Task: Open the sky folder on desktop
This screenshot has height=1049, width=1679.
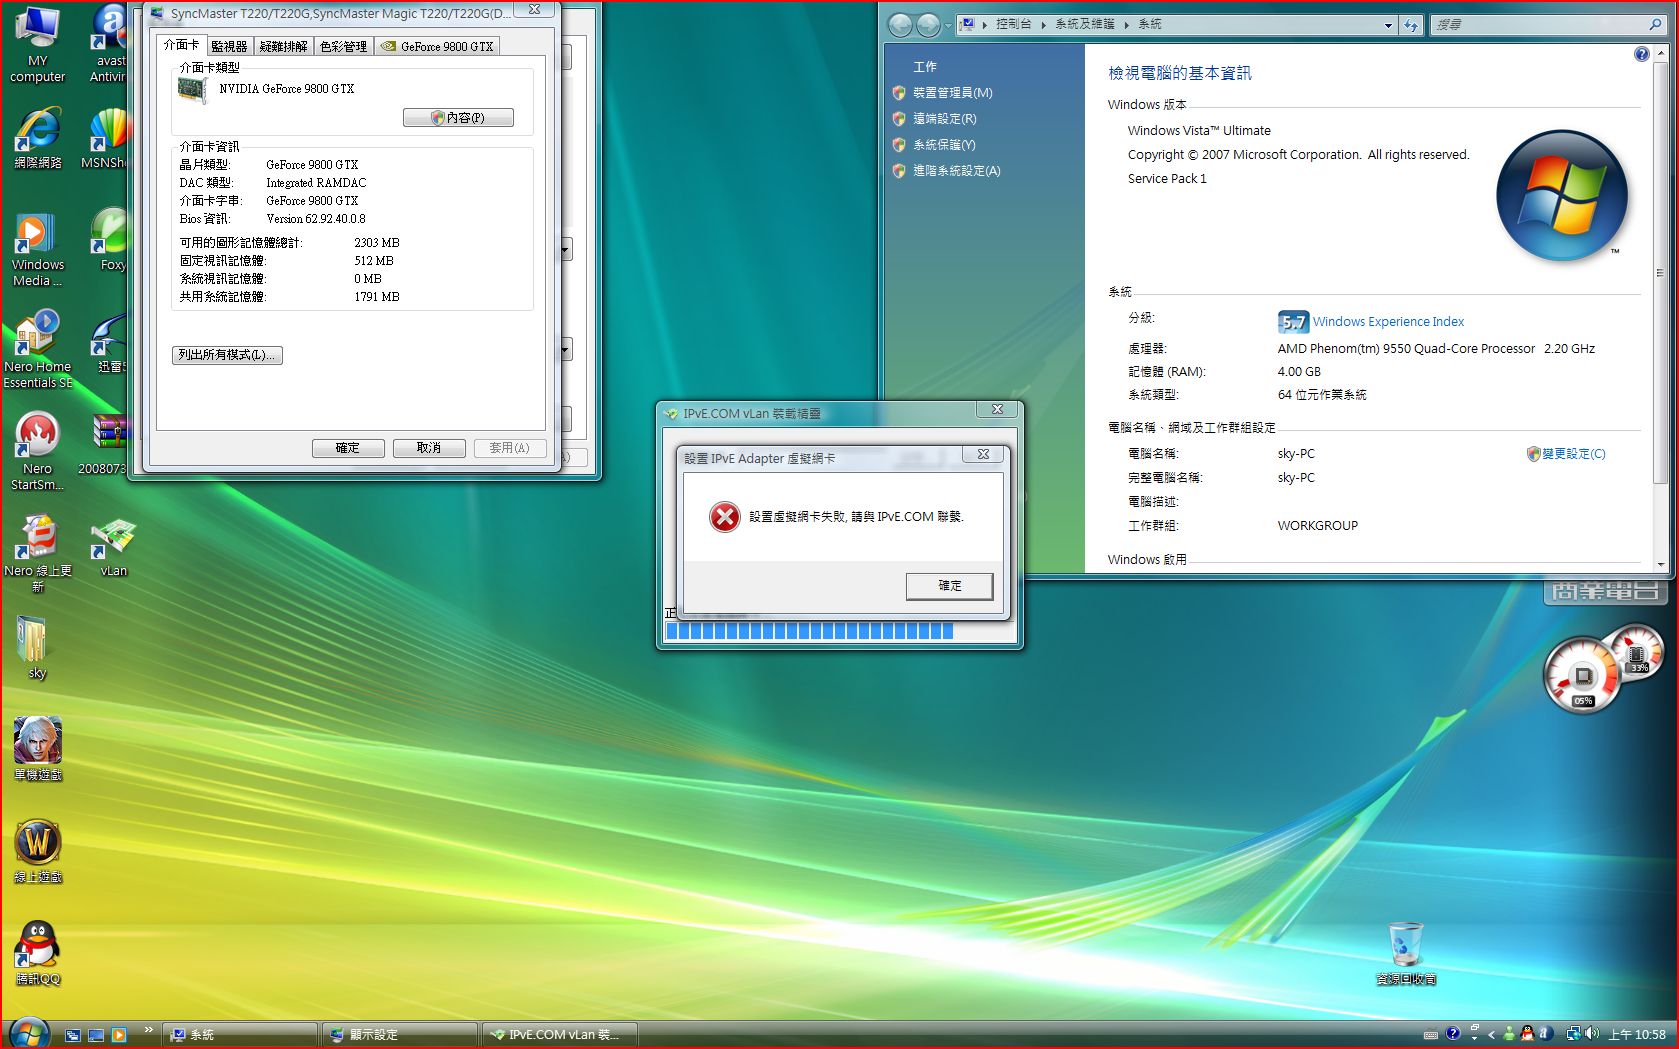Action: click(34, 641)
